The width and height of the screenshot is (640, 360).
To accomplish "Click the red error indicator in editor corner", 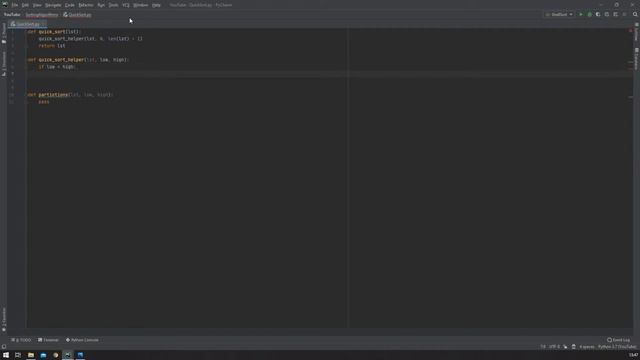I will coord(631,31).
